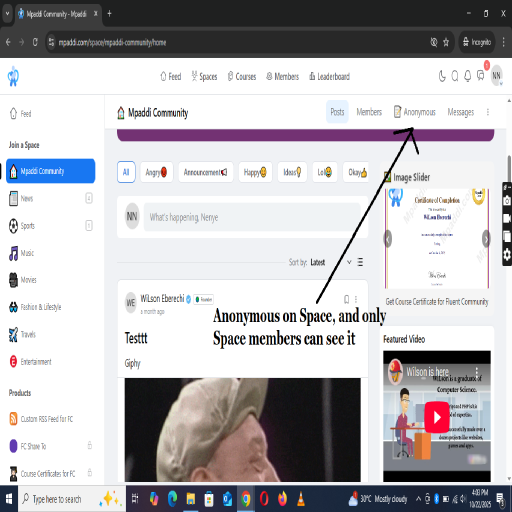Screen dimensions: 512x512
Task: Open post options three-dot menu
Action: (x=356, y=299)
